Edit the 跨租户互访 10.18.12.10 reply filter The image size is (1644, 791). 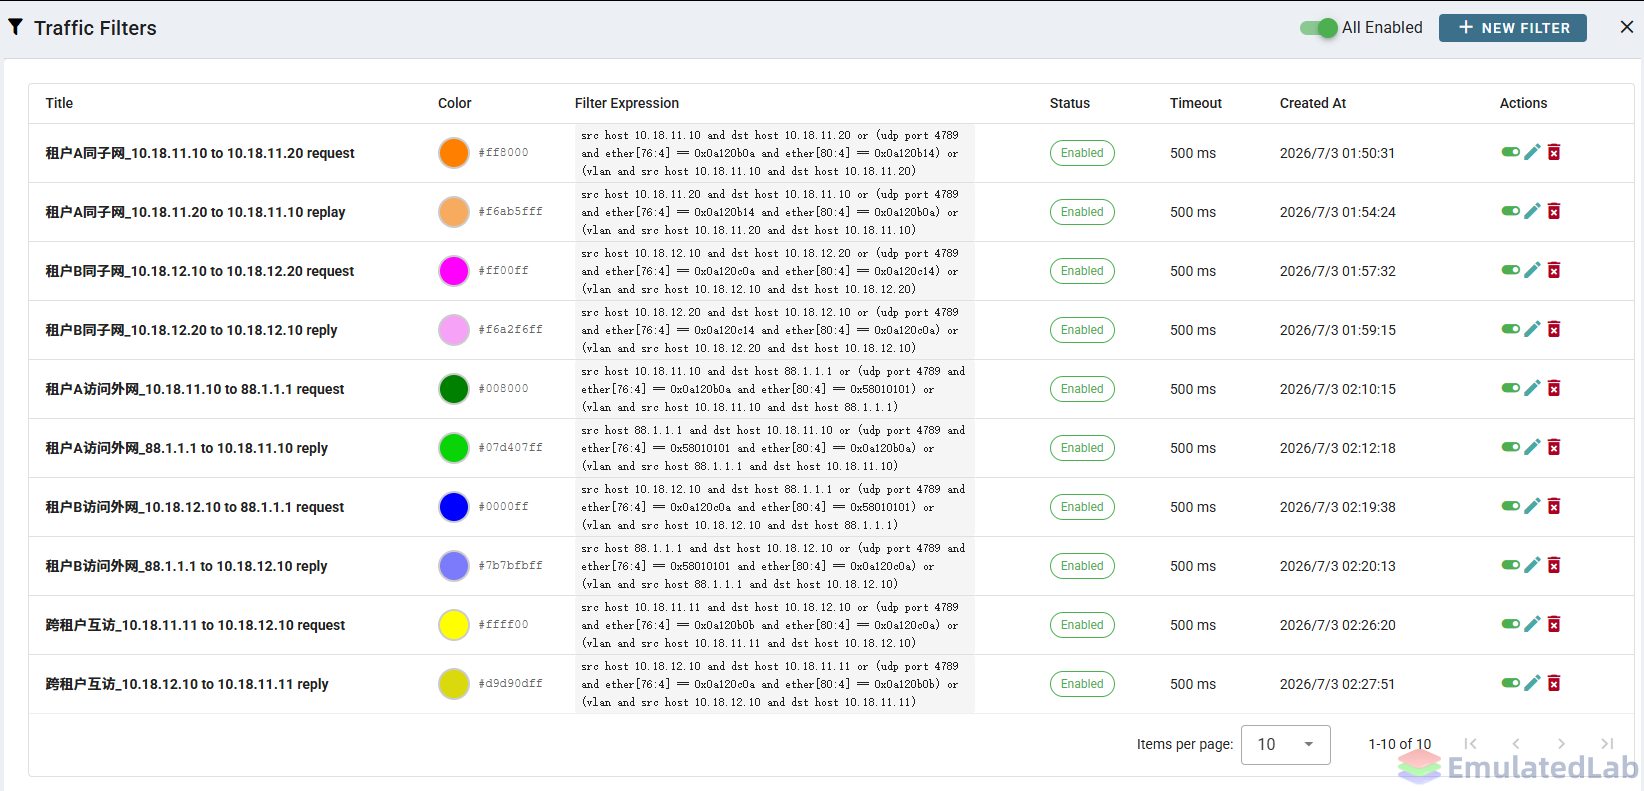click(1532, 683)
